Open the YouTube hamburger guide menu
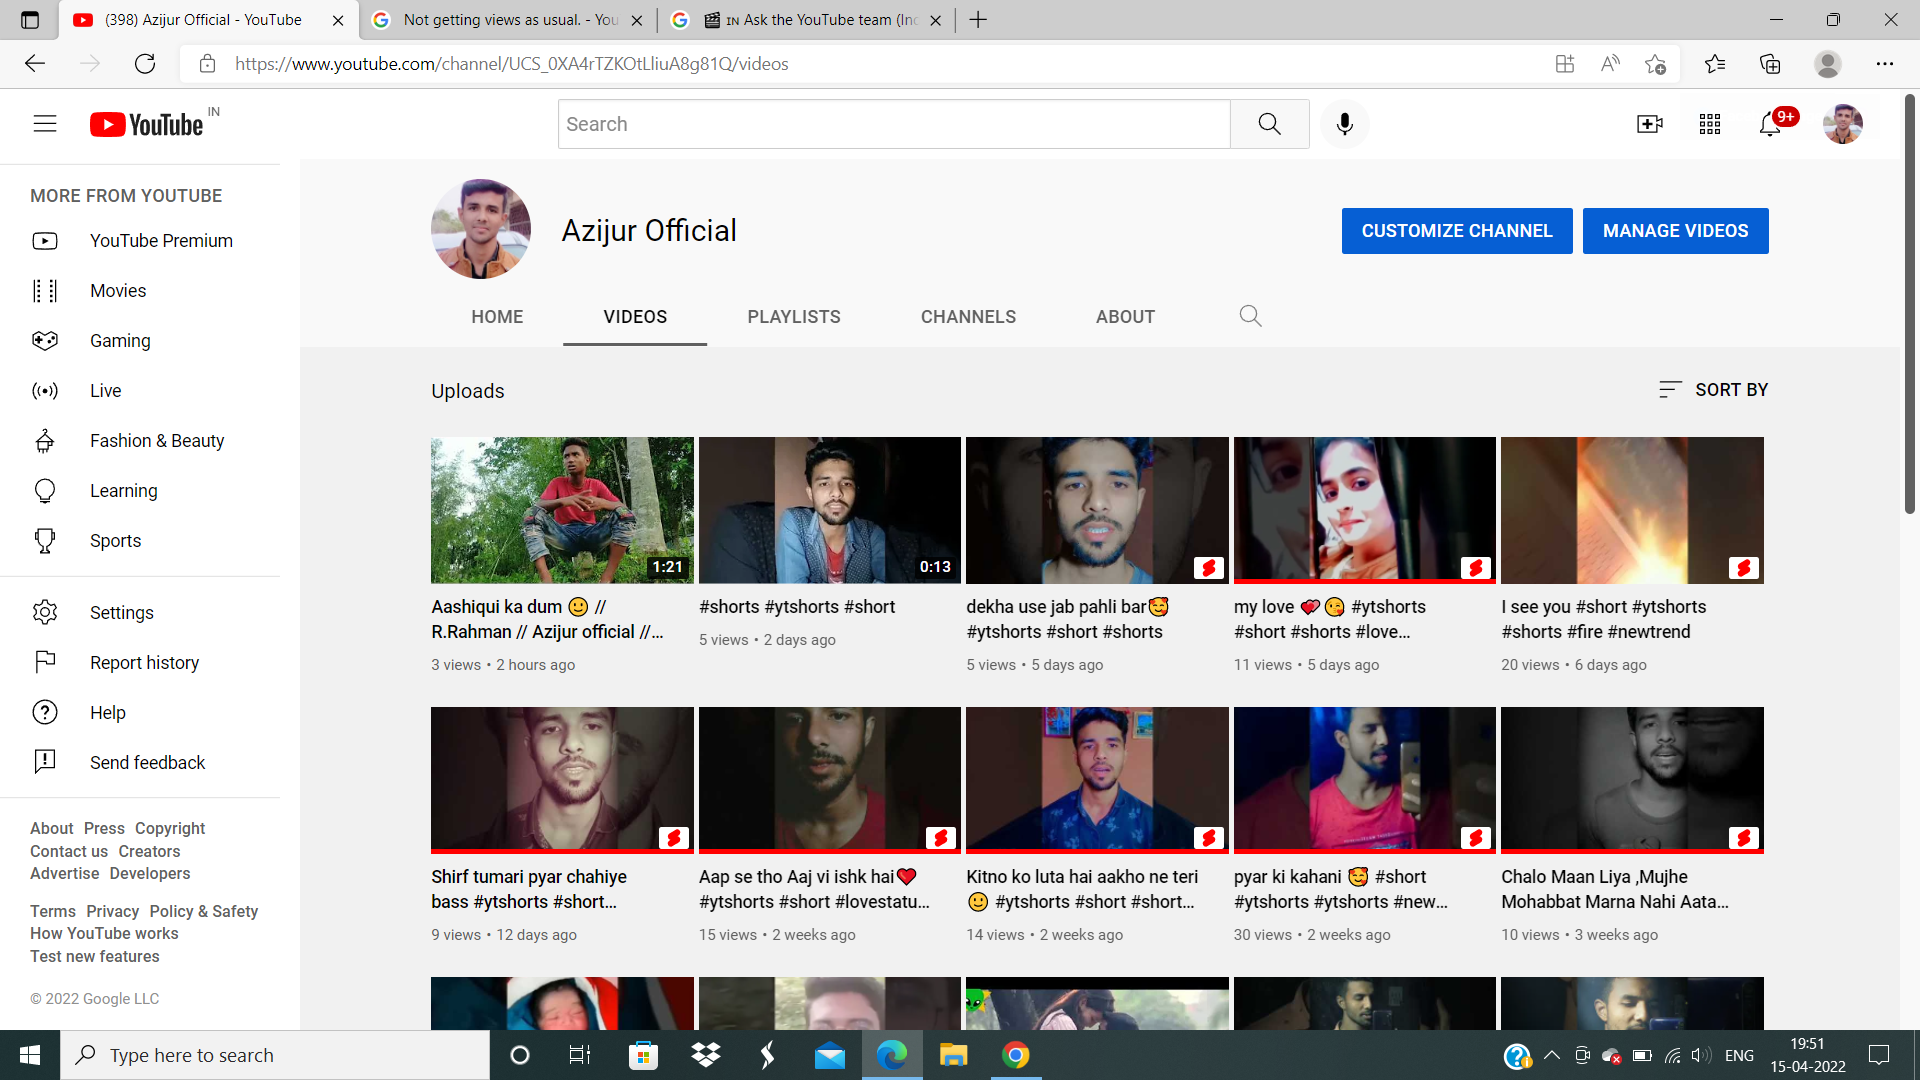 click(x=45, y=124)
